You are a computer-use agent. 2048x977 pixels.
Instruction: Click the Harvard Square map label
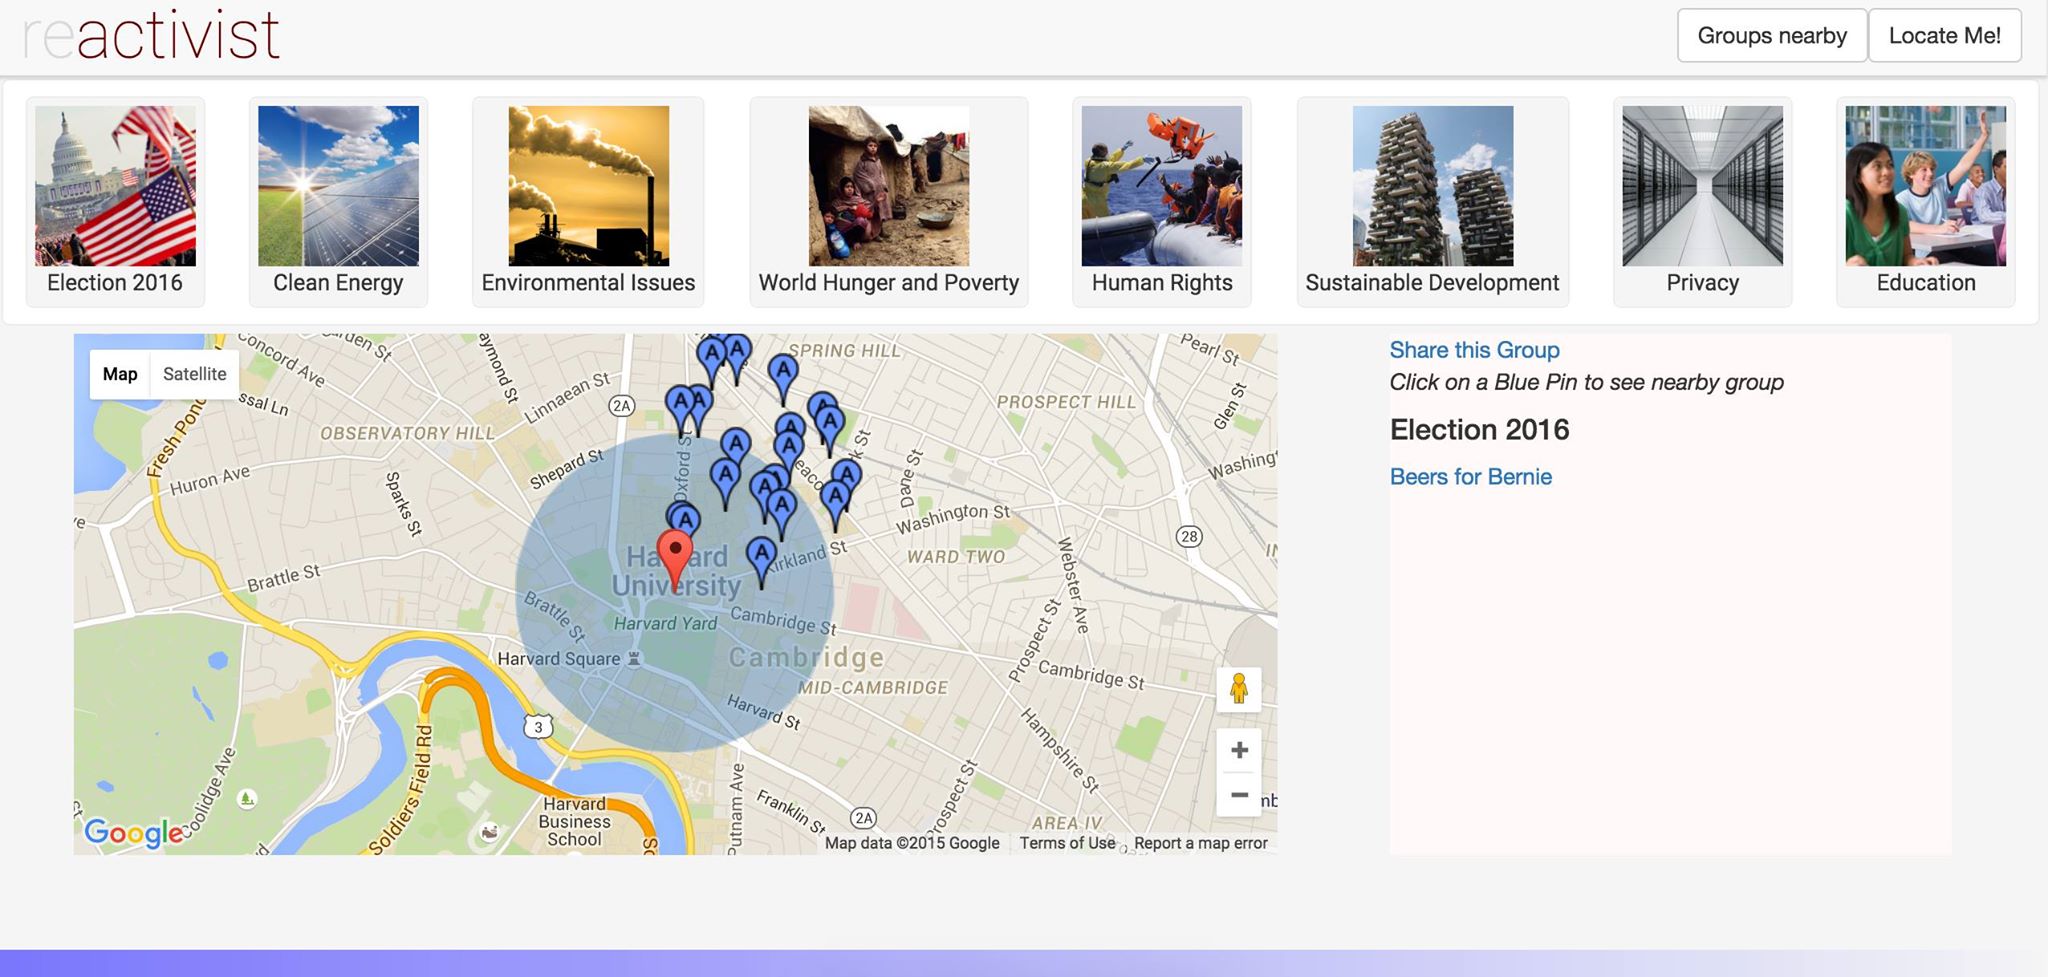click(559, 659)
